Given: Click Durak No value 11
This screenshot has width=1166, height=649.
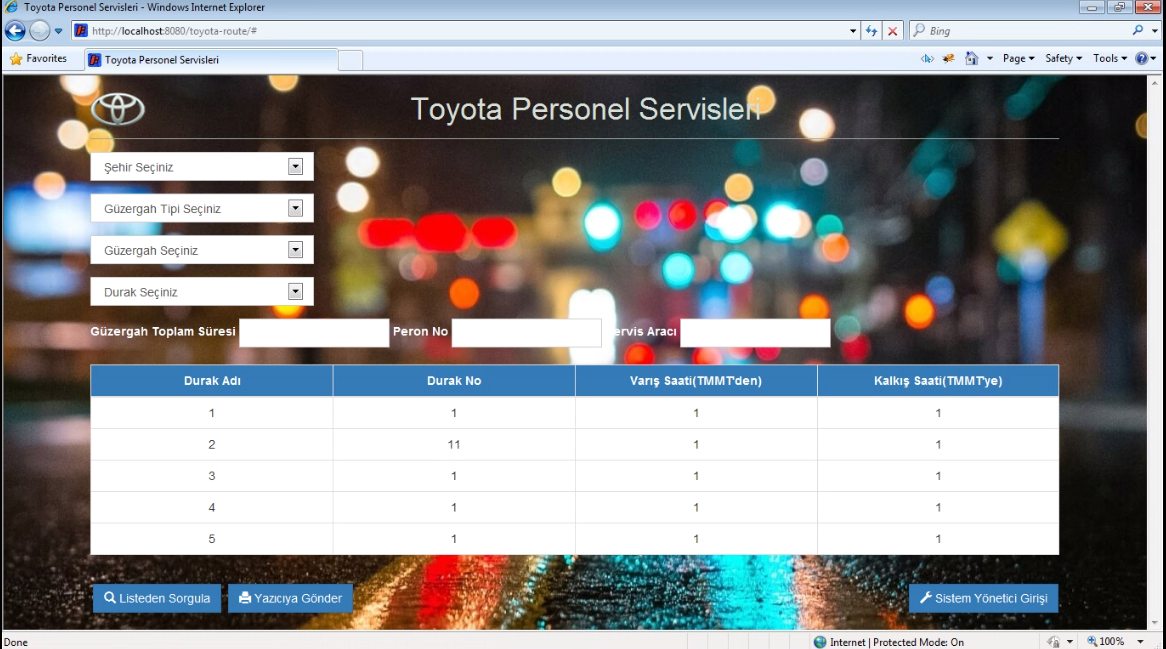Looking at the screenshot, I should [454, 445].
